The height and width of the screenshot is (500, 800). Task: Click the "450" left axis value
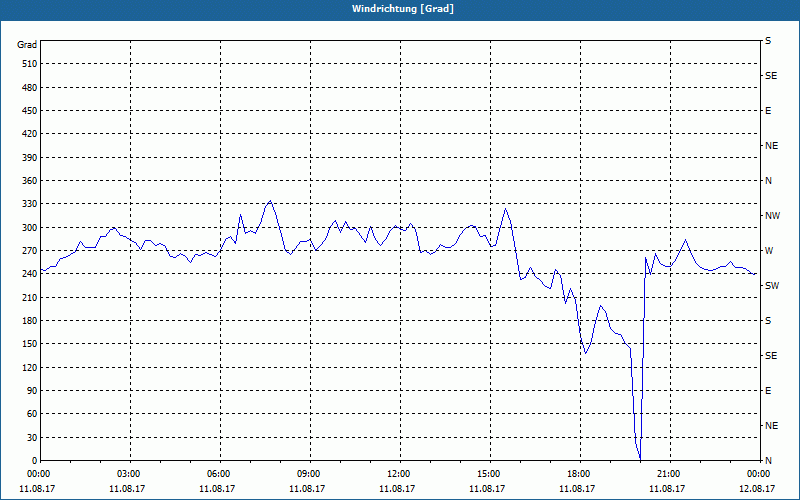30,111
